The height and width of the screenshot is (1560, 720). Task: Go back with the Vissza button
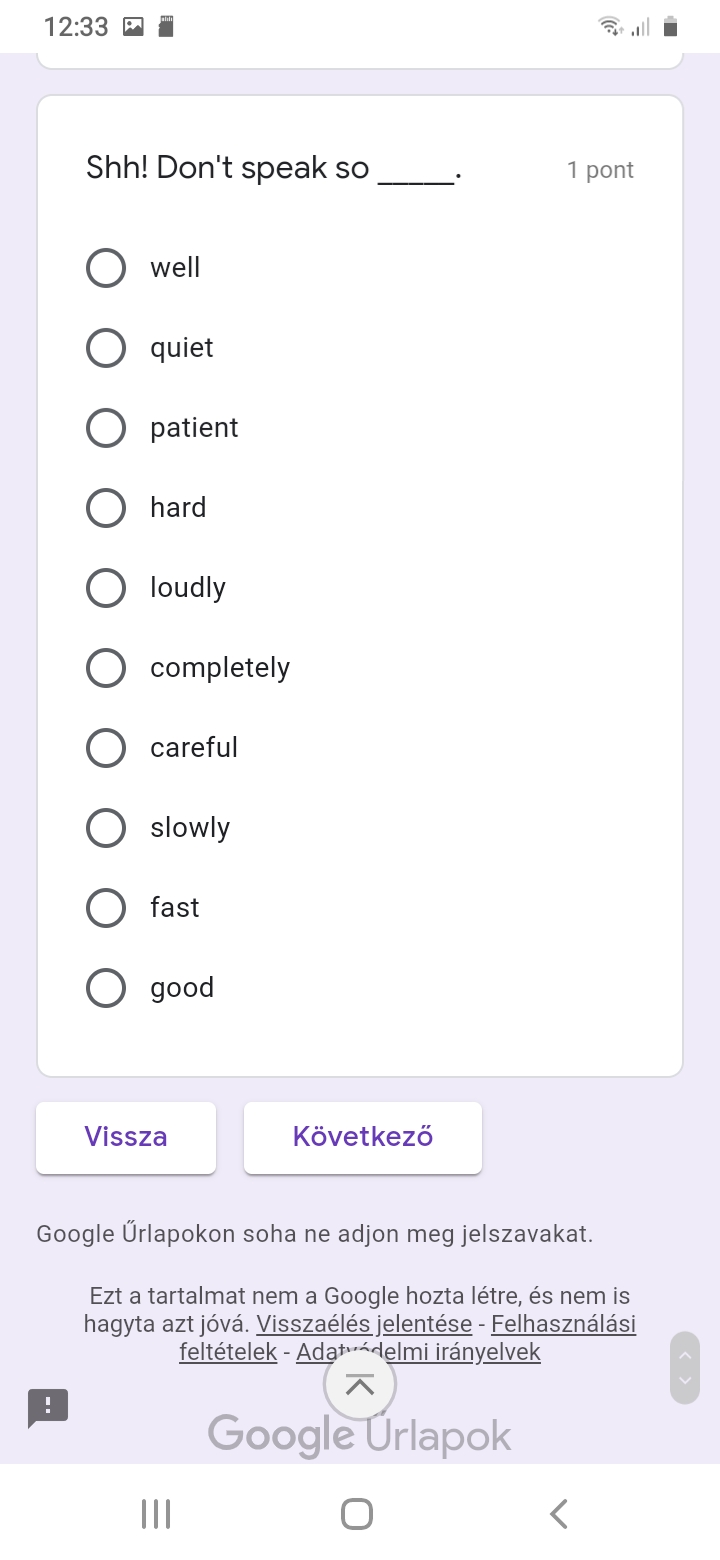(x=126, y=1137)
